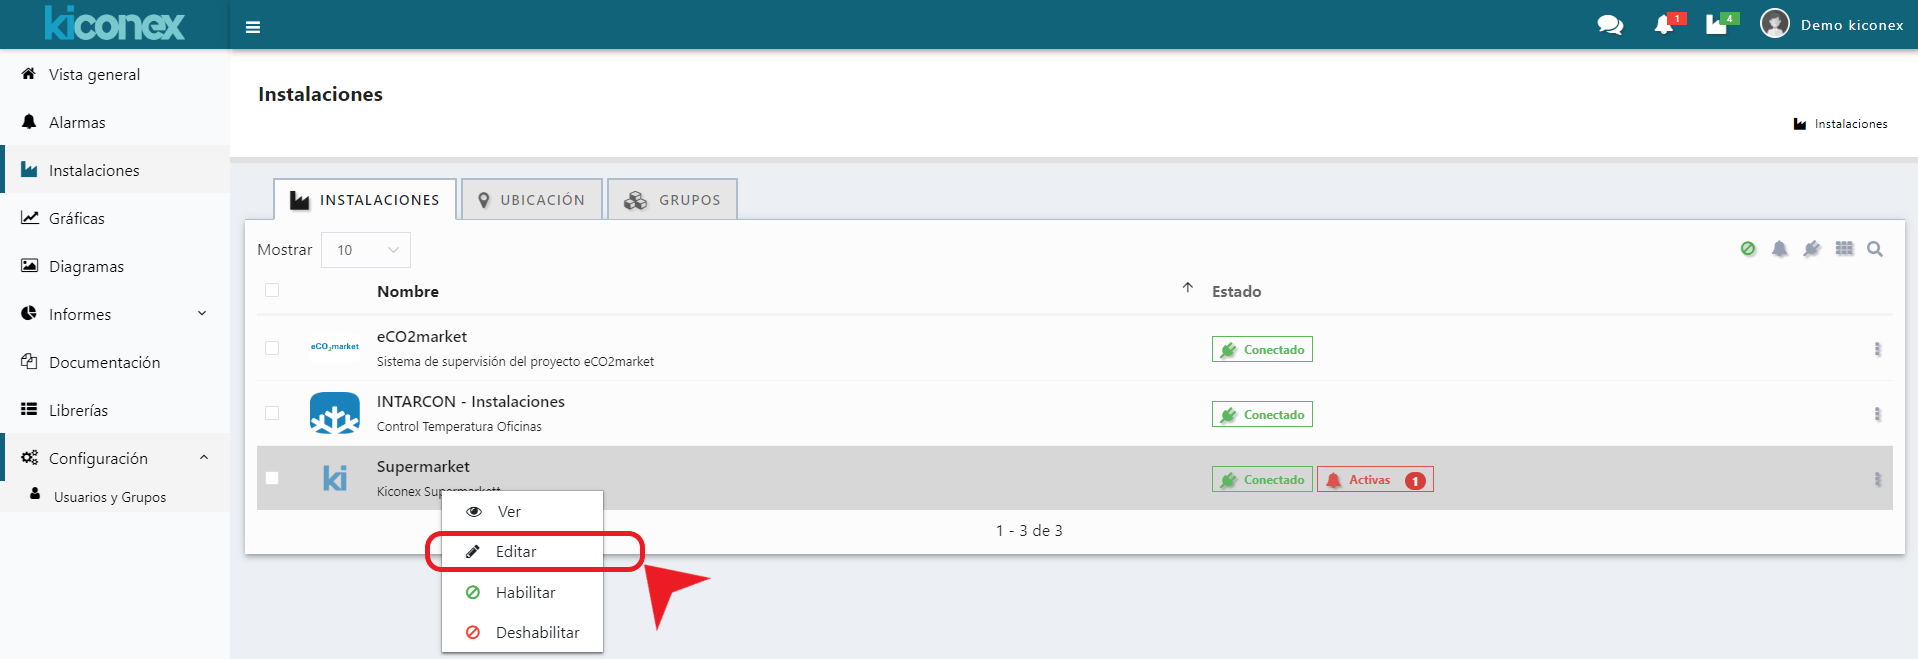Open the Mostrar rows-per-page dropdown
Image resolution: width=1918 pixels, height=659 pixels.
(366, 250)
